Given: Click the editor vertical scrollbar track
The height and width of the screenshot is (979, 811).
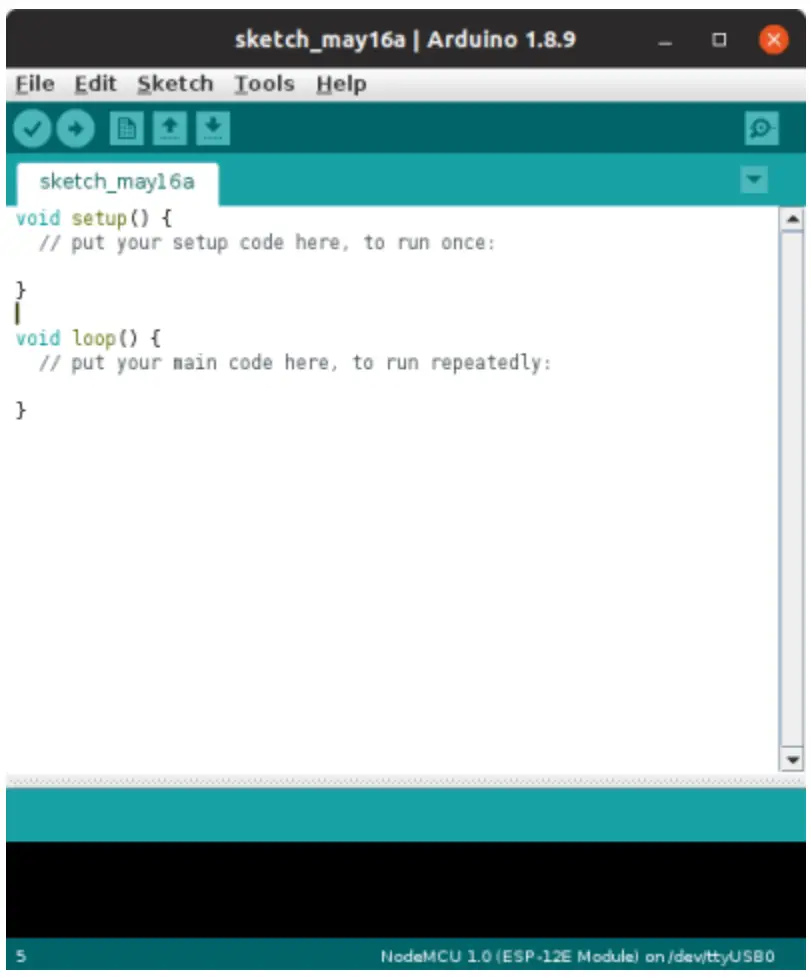Looking at the screenshot, I should pos(792,489).
